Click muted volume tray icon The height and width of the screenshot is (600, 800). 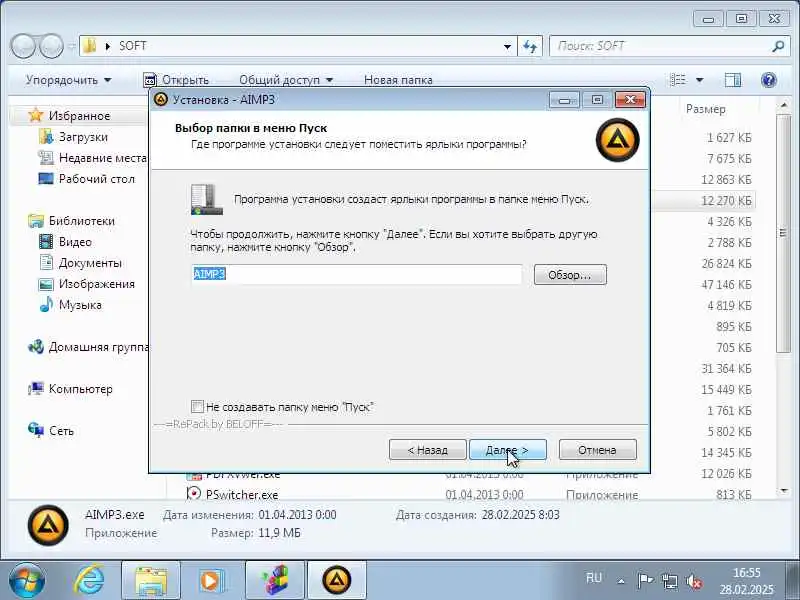pos(694,581)
